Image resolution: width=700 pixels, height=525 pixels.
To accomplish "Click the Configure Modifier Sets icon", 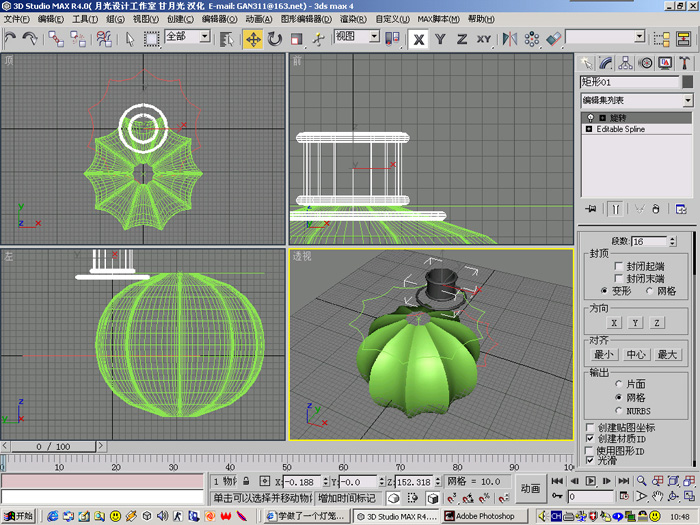I will pyautogui.click(x=681, y=209).
